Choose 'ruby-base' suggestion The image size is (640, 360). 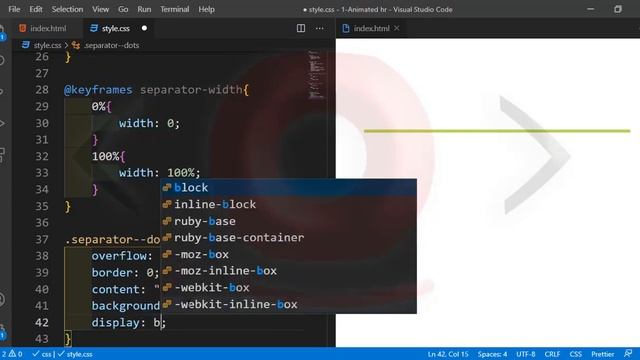(x=289, y=221)
